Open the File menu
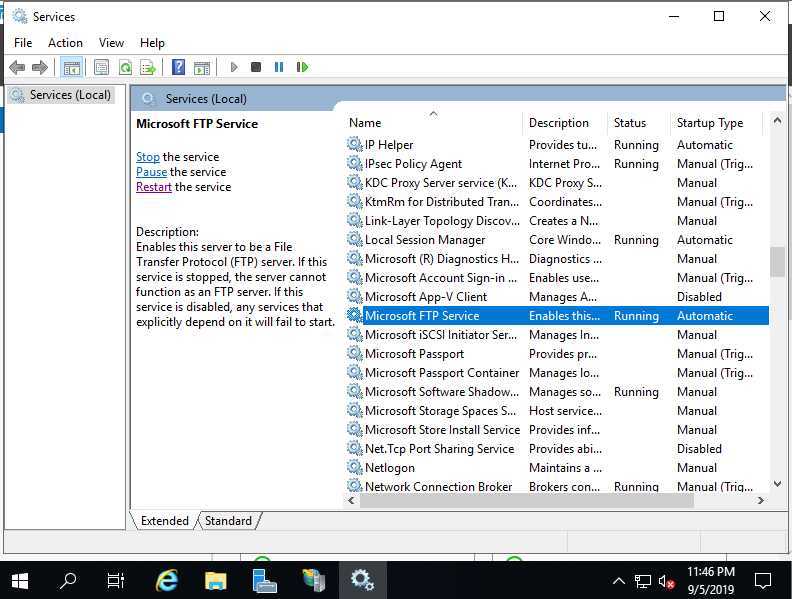This screenshot has width=792, height=599. point(23,43)
